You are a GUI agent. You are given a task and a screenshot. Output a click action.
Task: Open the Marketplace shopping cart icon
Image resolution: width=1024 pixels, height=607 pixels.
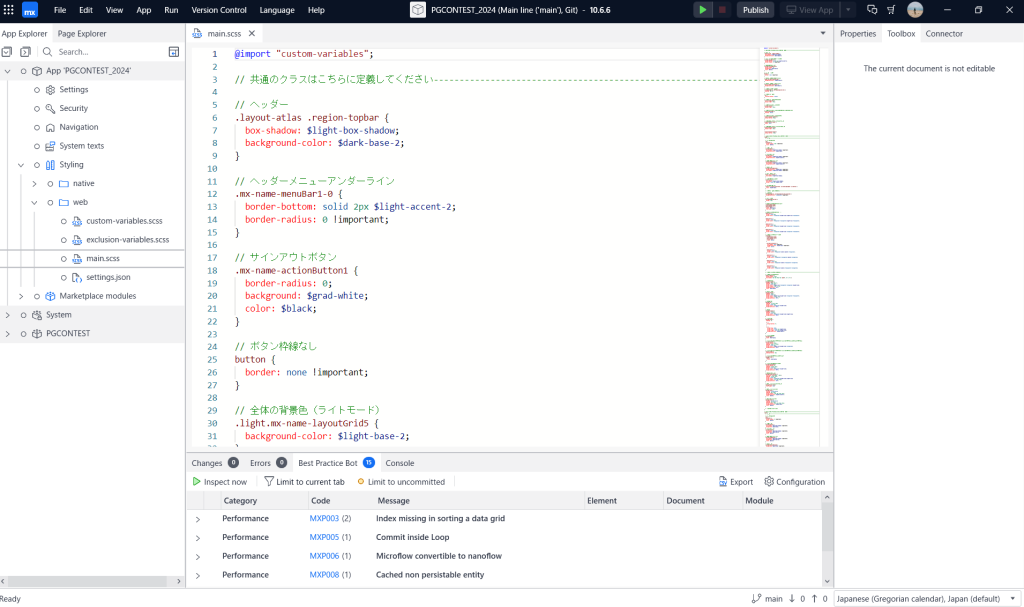point(892,10)
